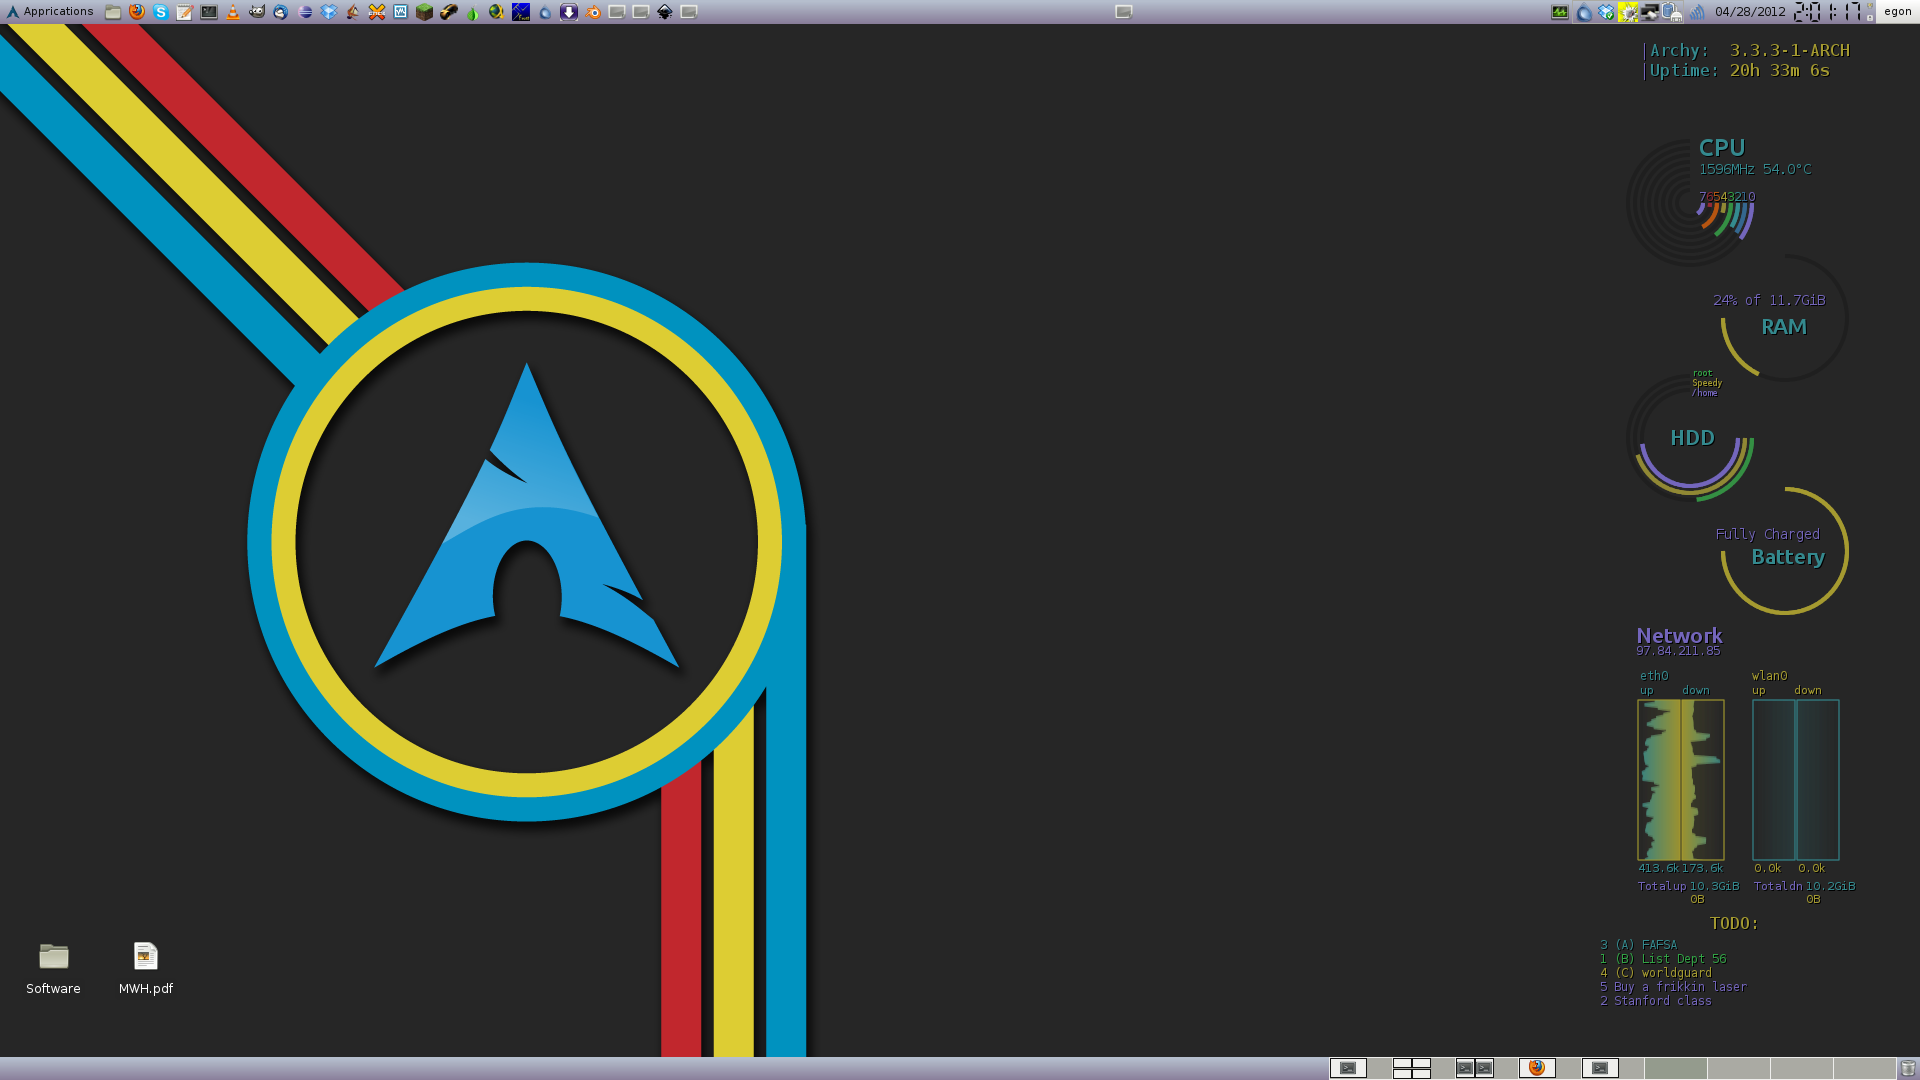Launch the terminal emulator panel icon

tap(209, 12)
